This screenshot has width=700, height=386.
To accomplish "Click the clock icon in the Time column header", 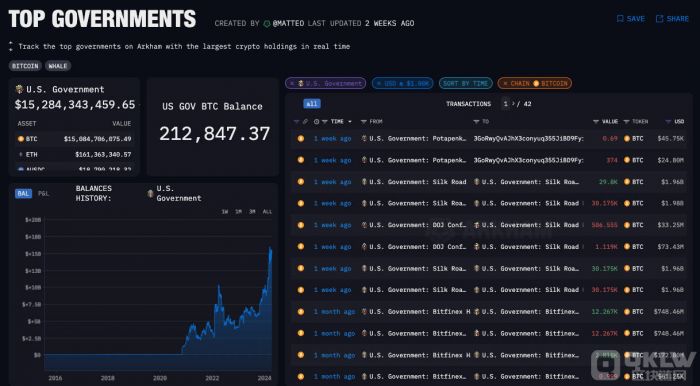I will click(317, 121).
